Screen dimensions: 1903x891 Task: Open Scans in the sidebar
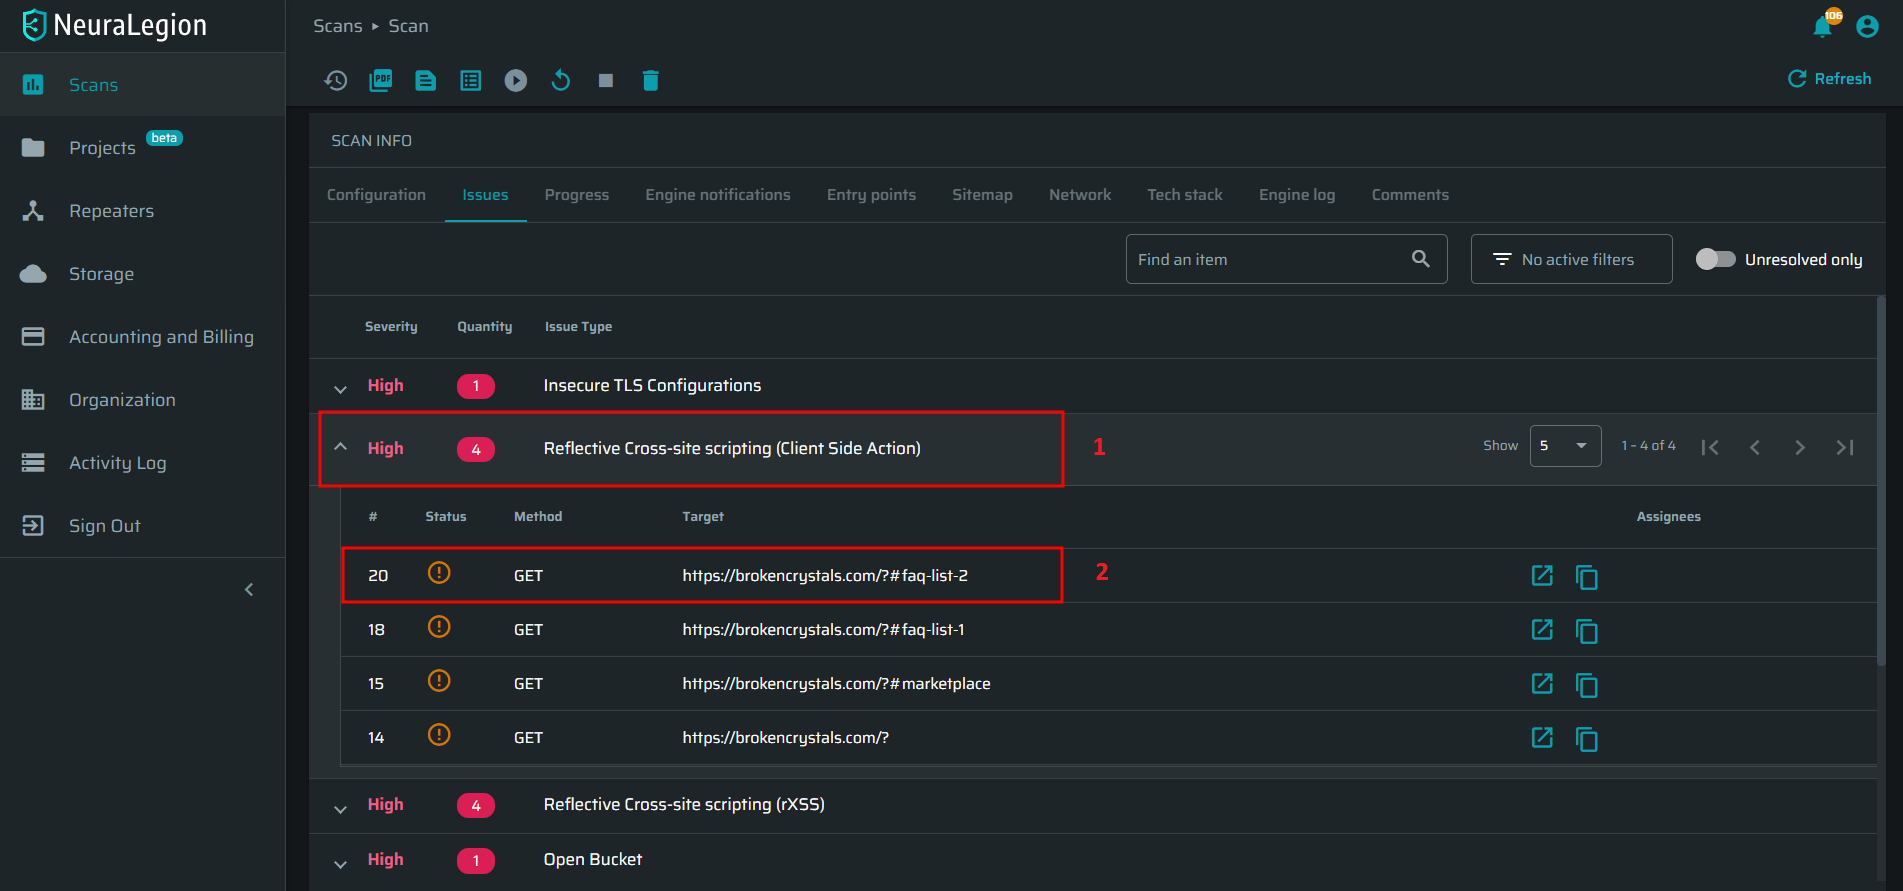(142, 85)
